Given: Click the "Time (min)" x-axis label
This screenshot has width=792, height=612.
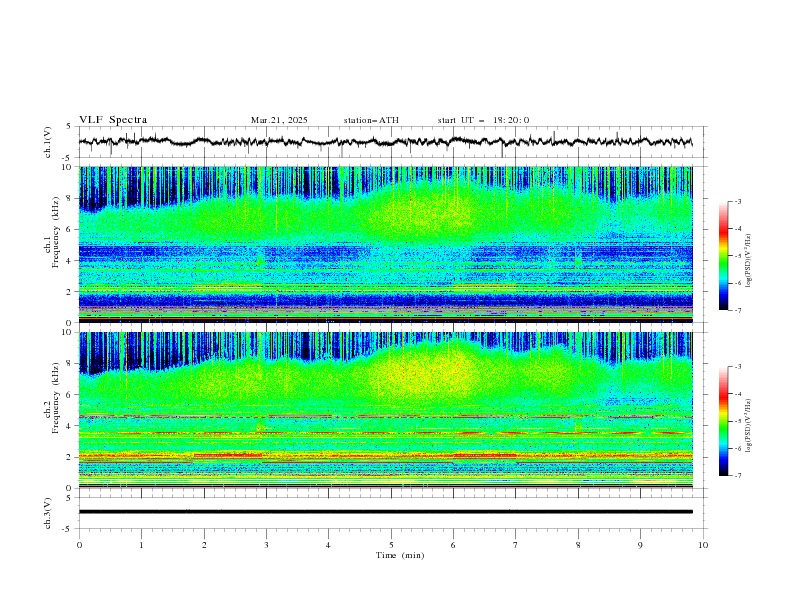Looking at the screenshot, I should pyautogui.click(x=400, y=555).
